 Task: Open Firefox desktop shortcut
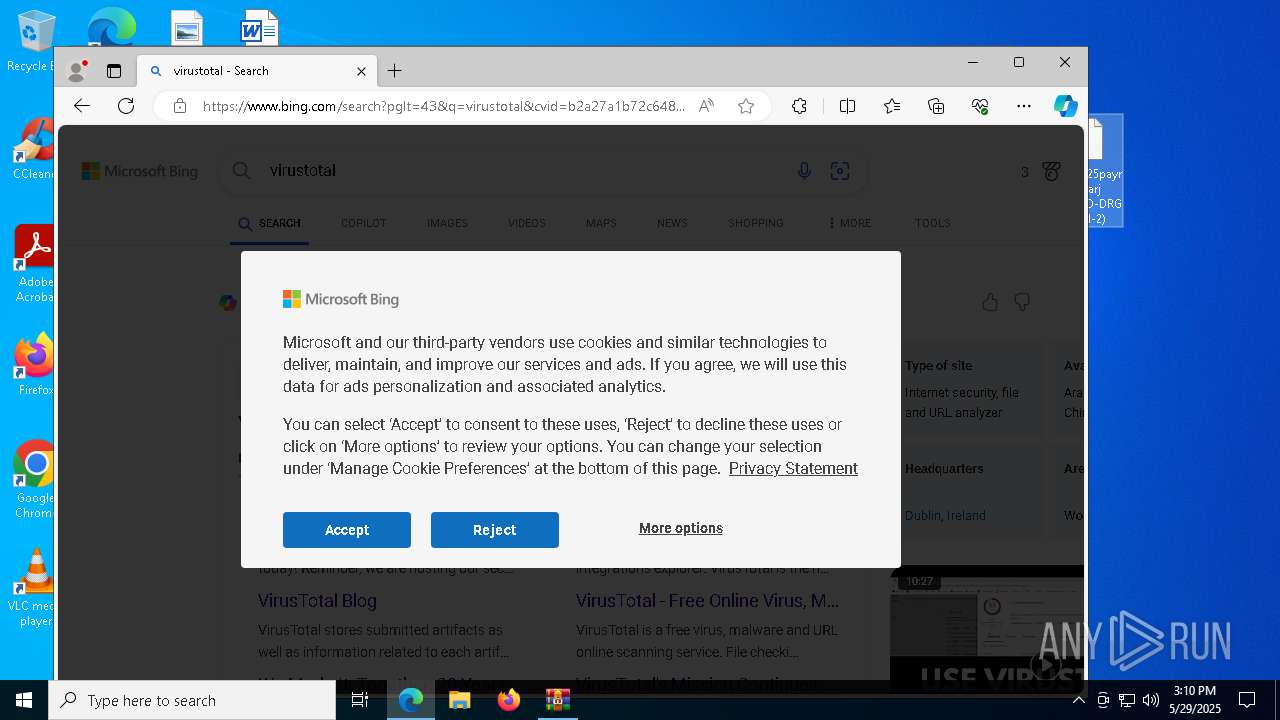click(34, 365)
